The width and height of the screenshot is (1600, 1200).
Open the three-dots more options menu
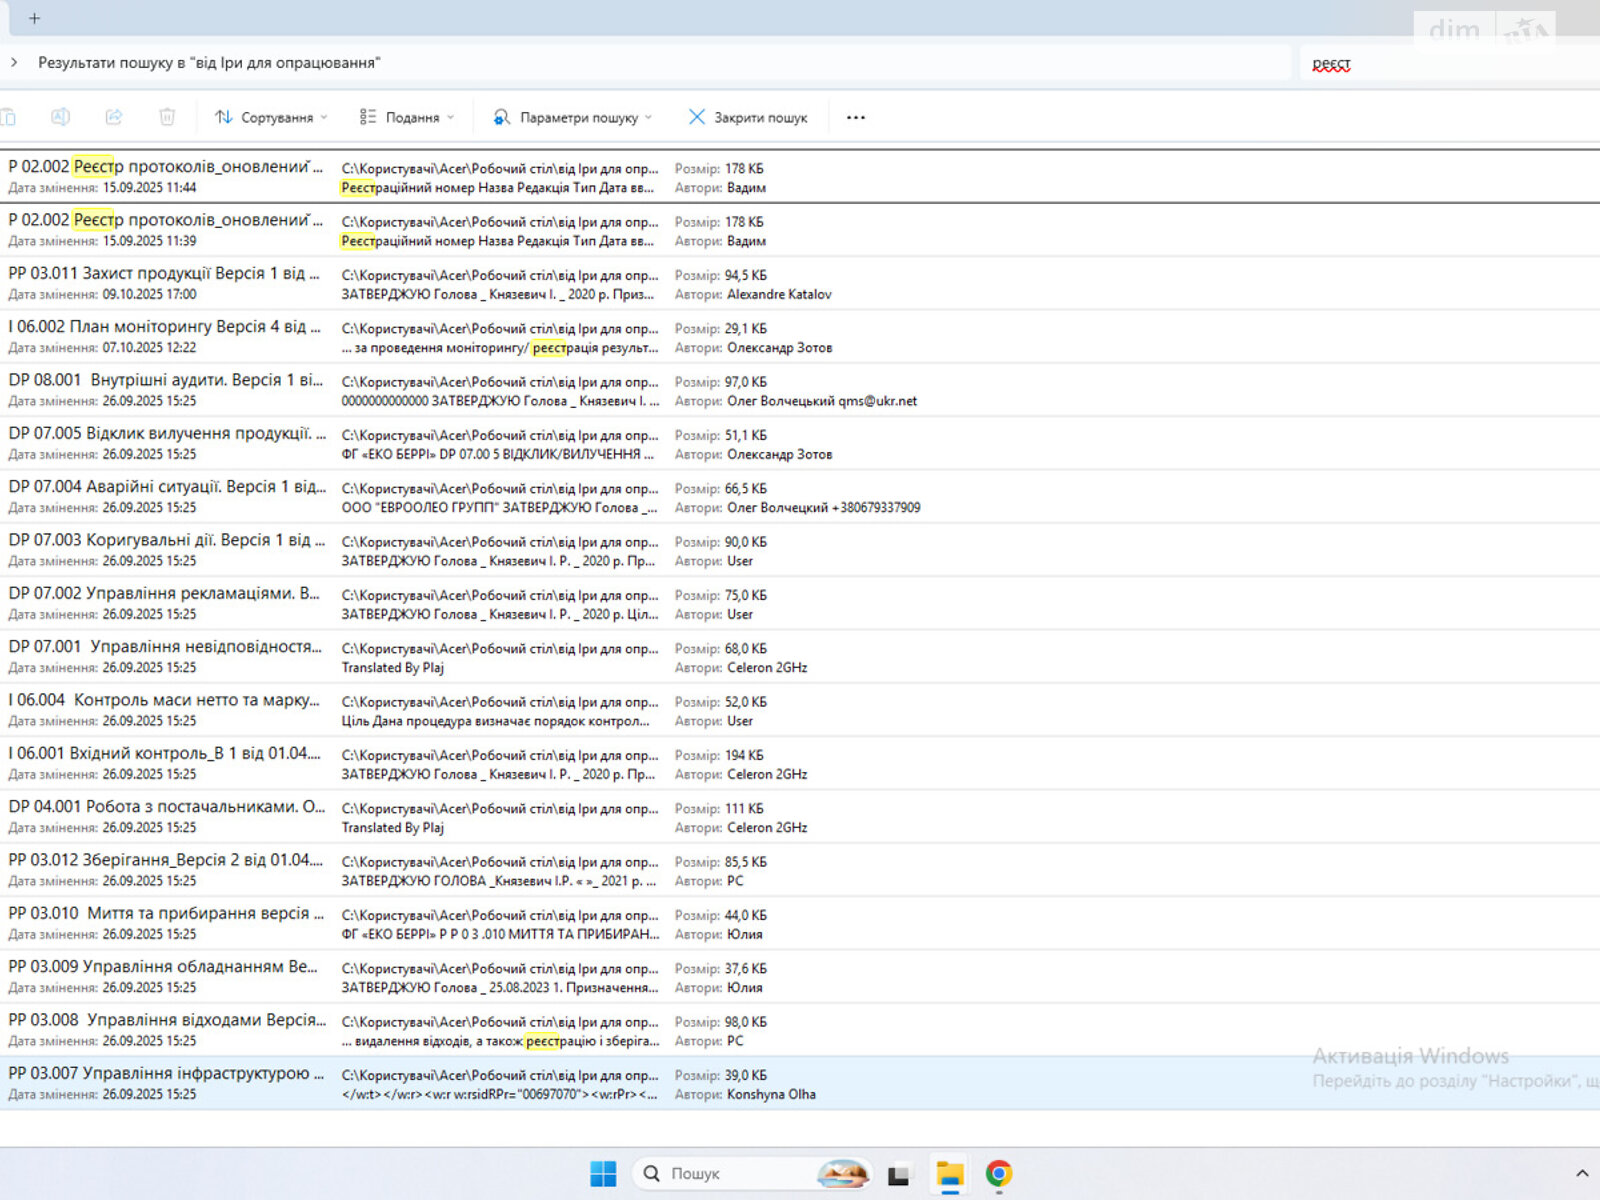(855, 117)
